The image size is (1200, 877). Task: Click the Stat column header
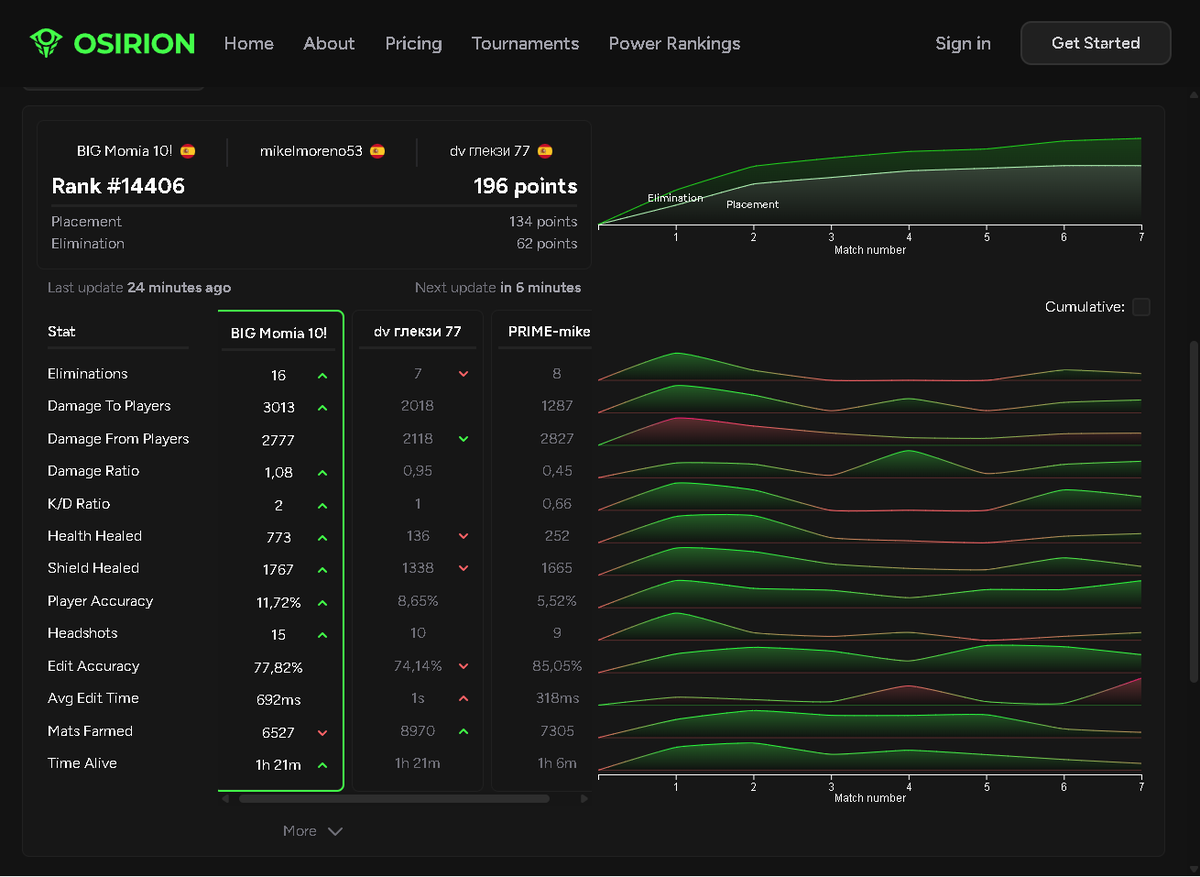(61, 331)
